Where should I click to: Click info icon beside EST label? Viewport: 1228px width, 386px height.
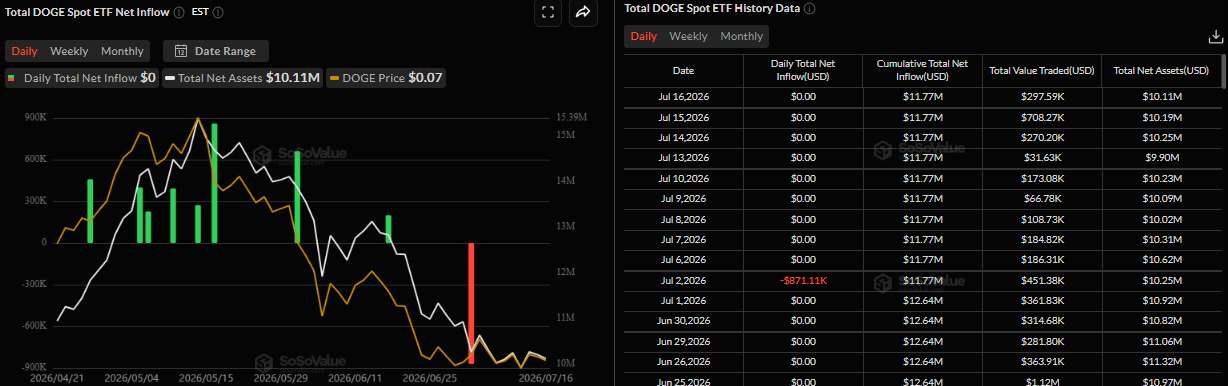point(218,12)
